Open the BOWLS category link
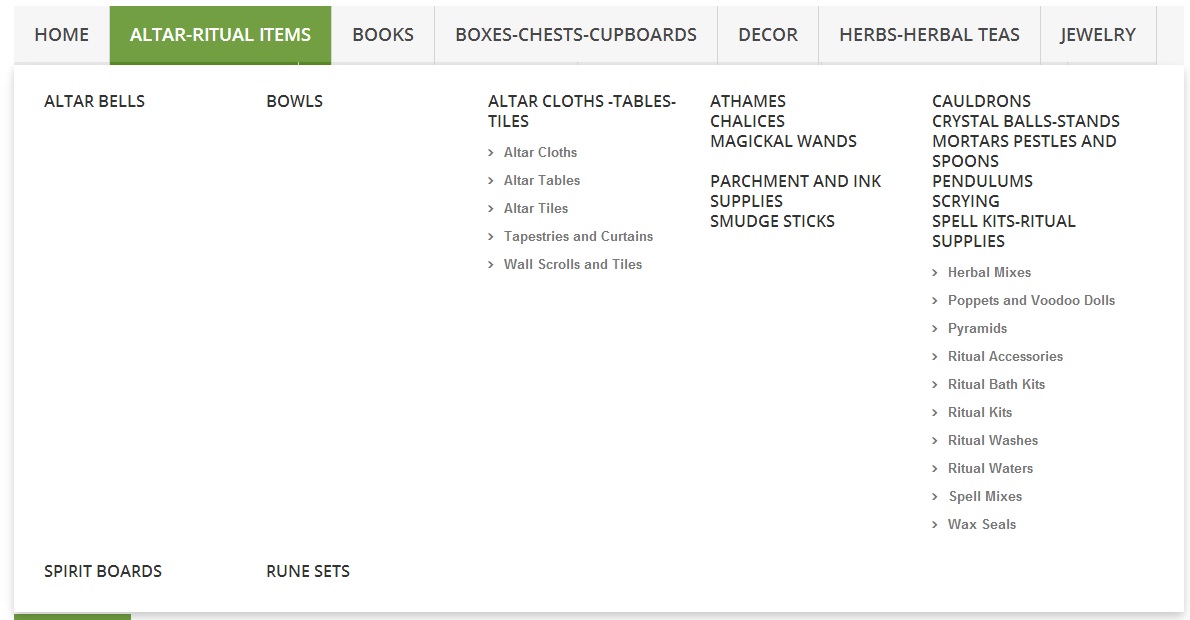This screenshot has width=1190, height=620. [294, 101]
